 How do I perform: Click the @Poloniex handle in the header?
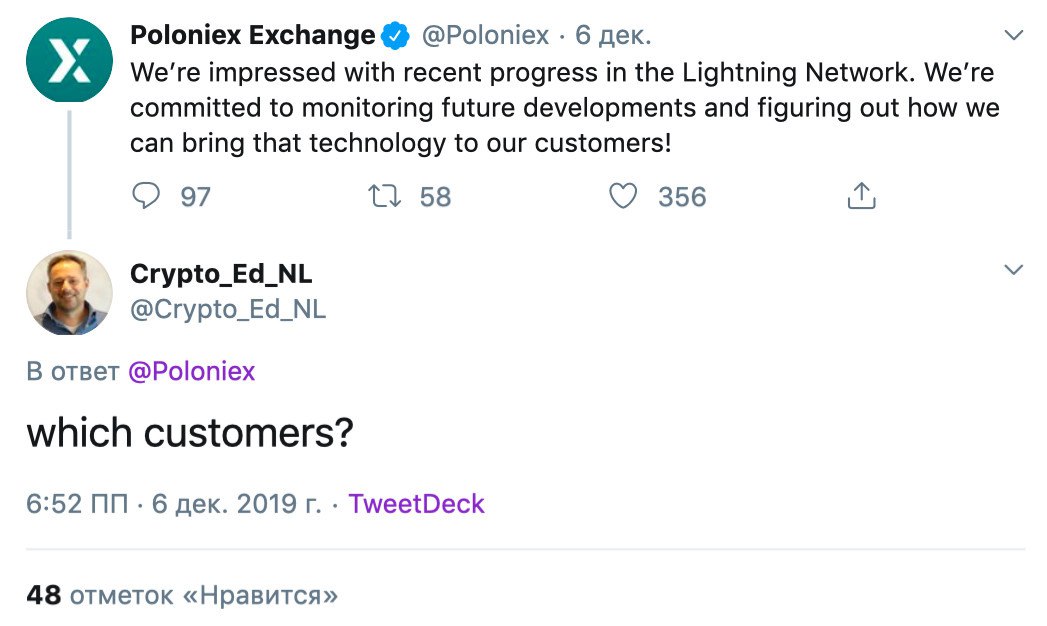point(485,35)
